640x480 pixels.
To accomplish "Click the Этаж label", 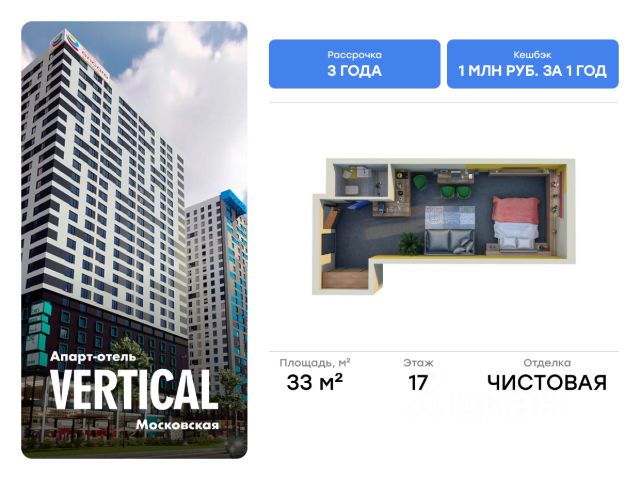I will point(418,363).
